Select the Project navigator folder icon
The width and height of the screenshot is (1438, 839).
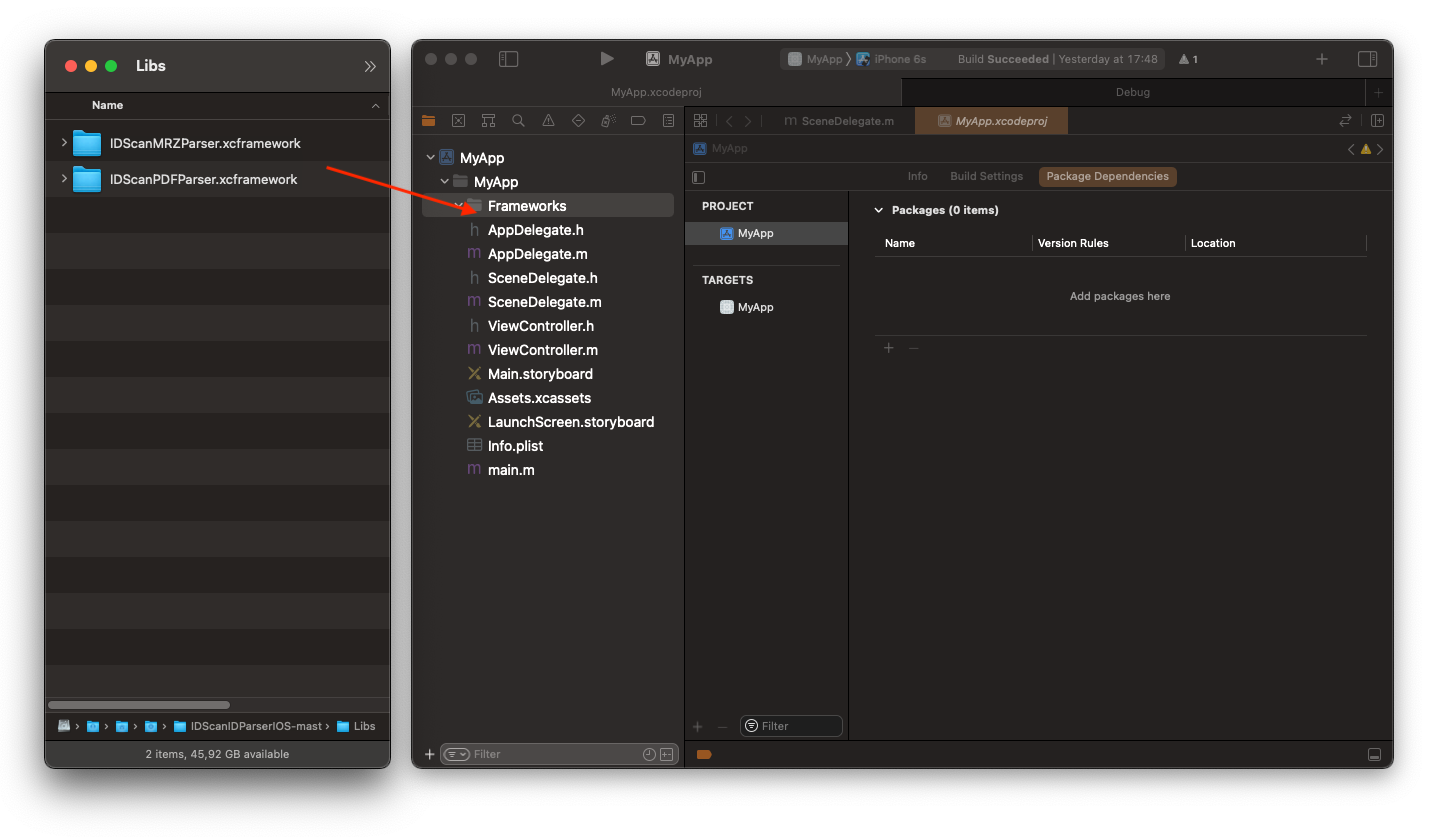[428, 120]
